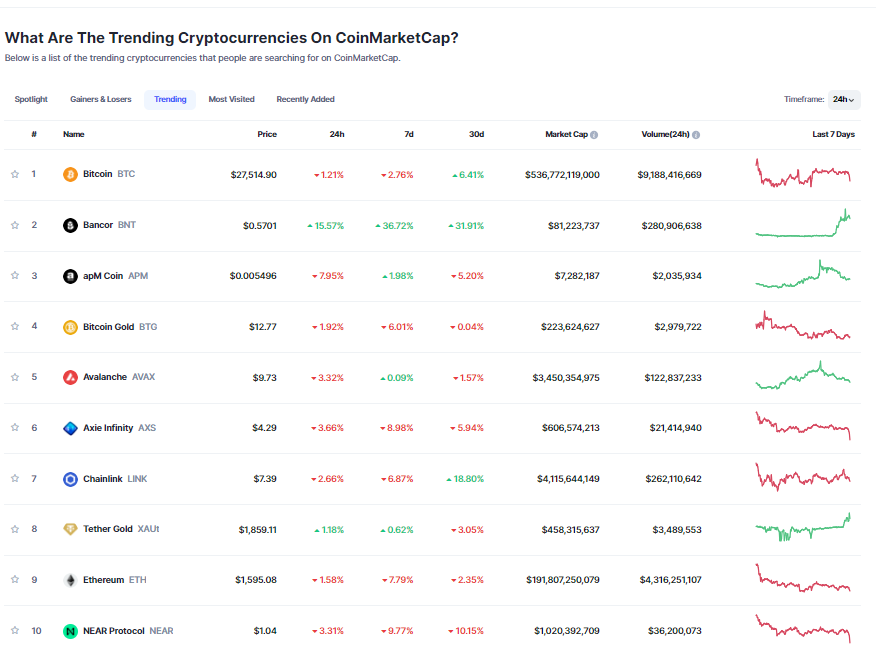
Task: Select the Trending tab
Action: [170, 99]
